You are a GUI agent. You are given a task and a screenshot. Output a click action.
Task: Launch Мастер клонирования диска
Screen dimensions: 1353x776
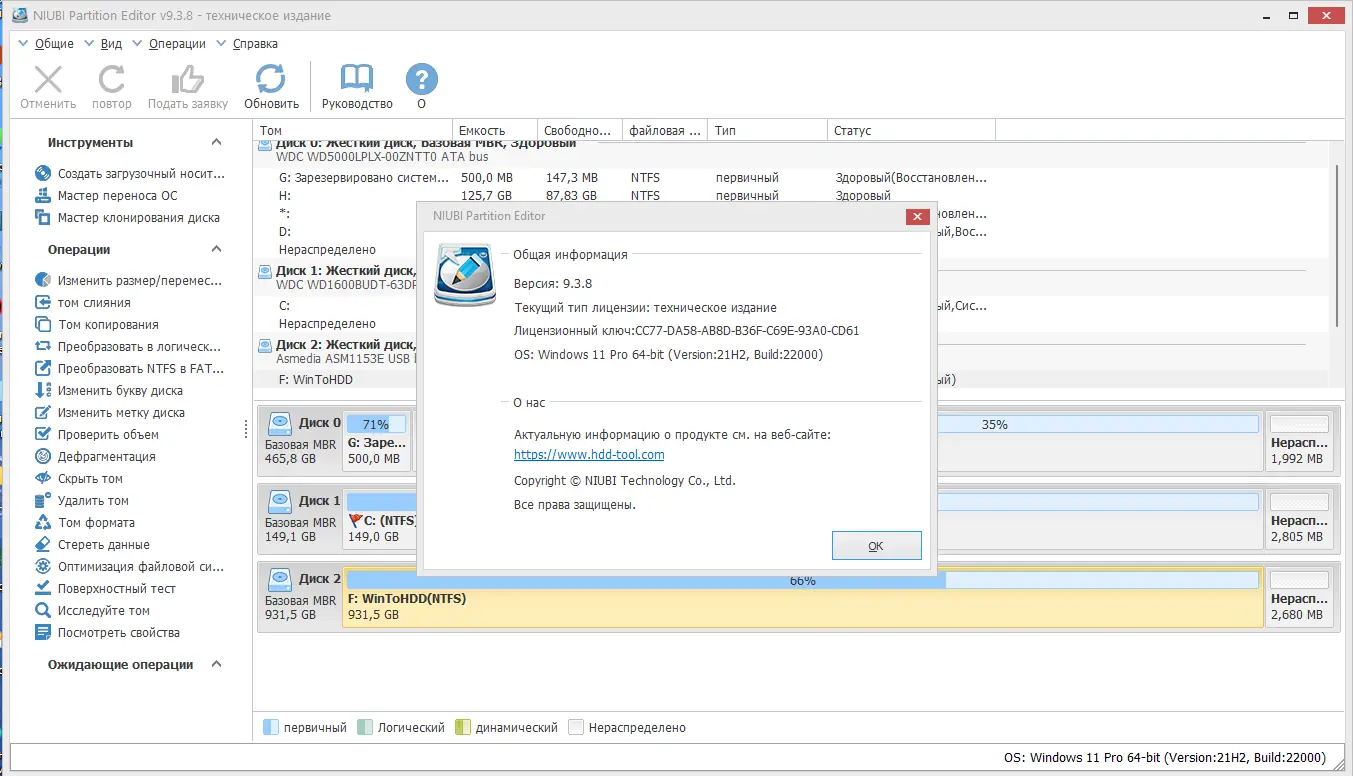pos(127,218)
